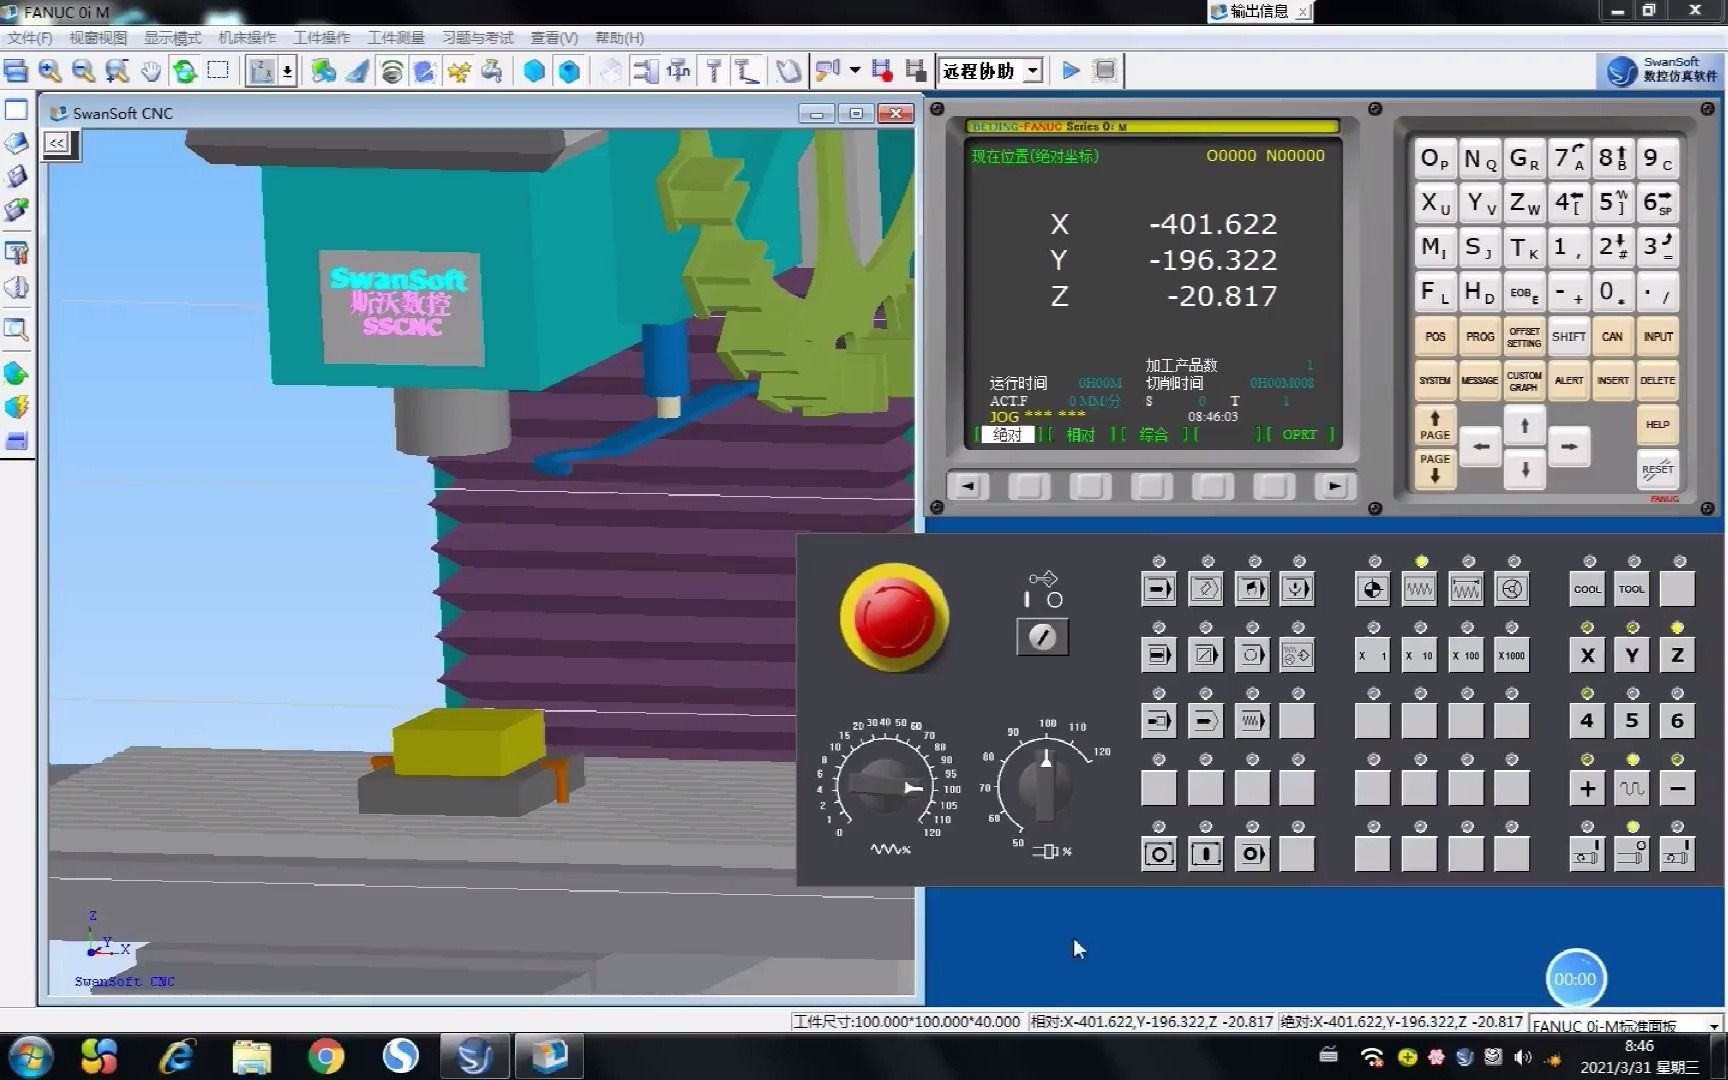Screen dimensions: 1728x1080
Task: Select AUTO mode button on operator panel
Action: [x=1159, y=589]
